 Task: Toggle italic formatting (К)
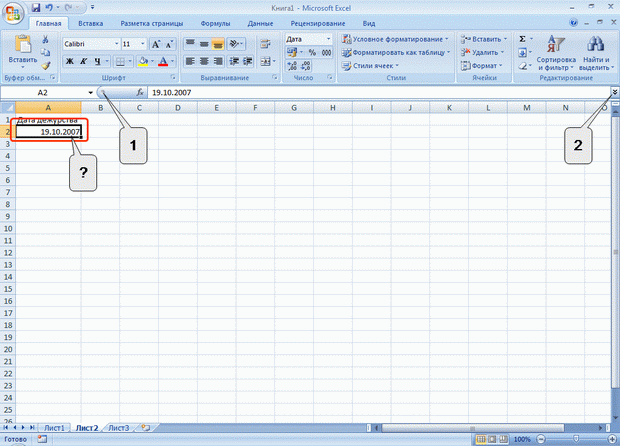pyautogui.click(x=85, y=61)
